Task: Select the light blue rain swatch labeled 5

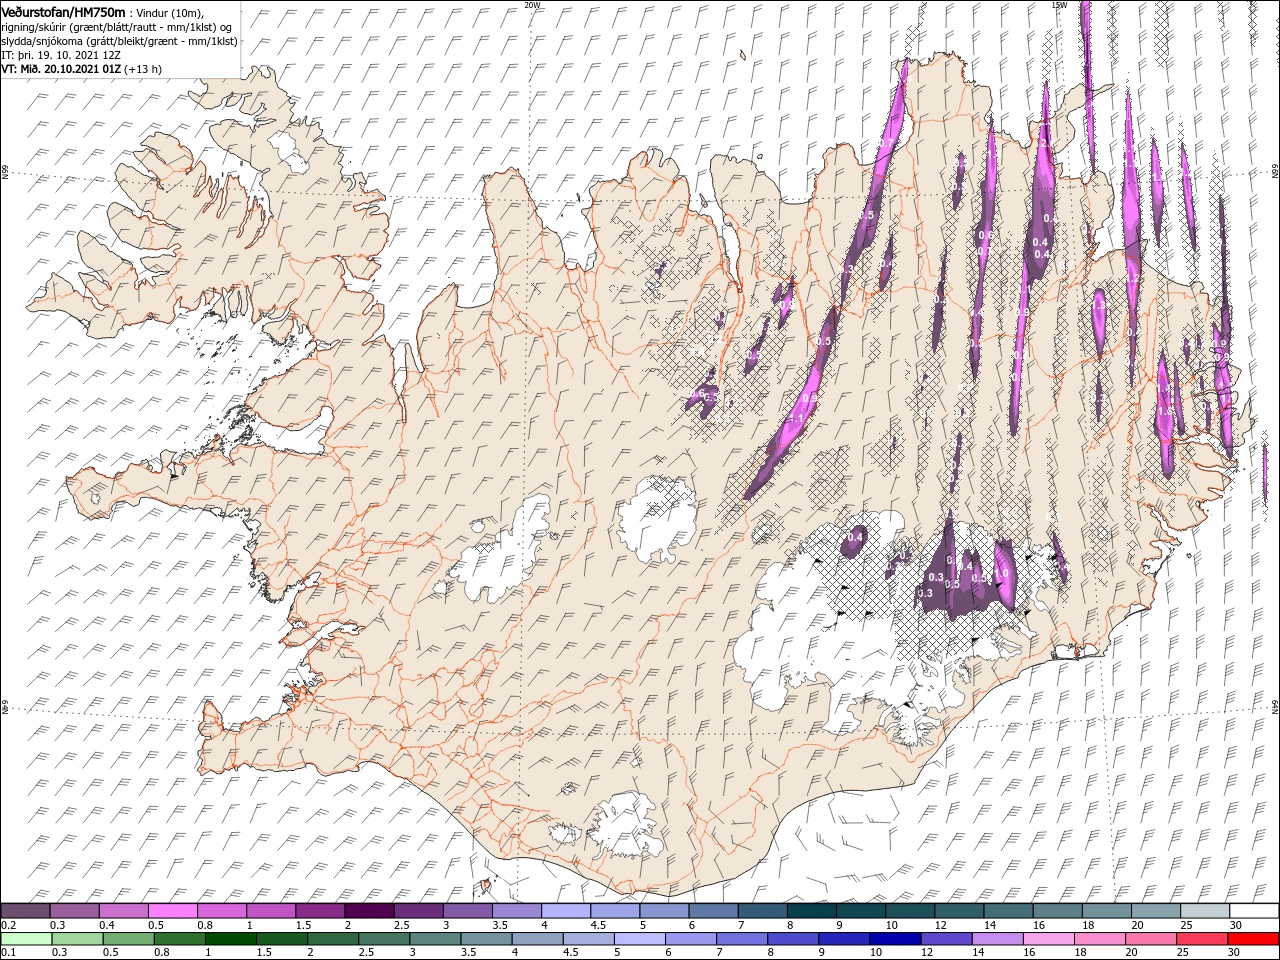Action: (640, 939)
